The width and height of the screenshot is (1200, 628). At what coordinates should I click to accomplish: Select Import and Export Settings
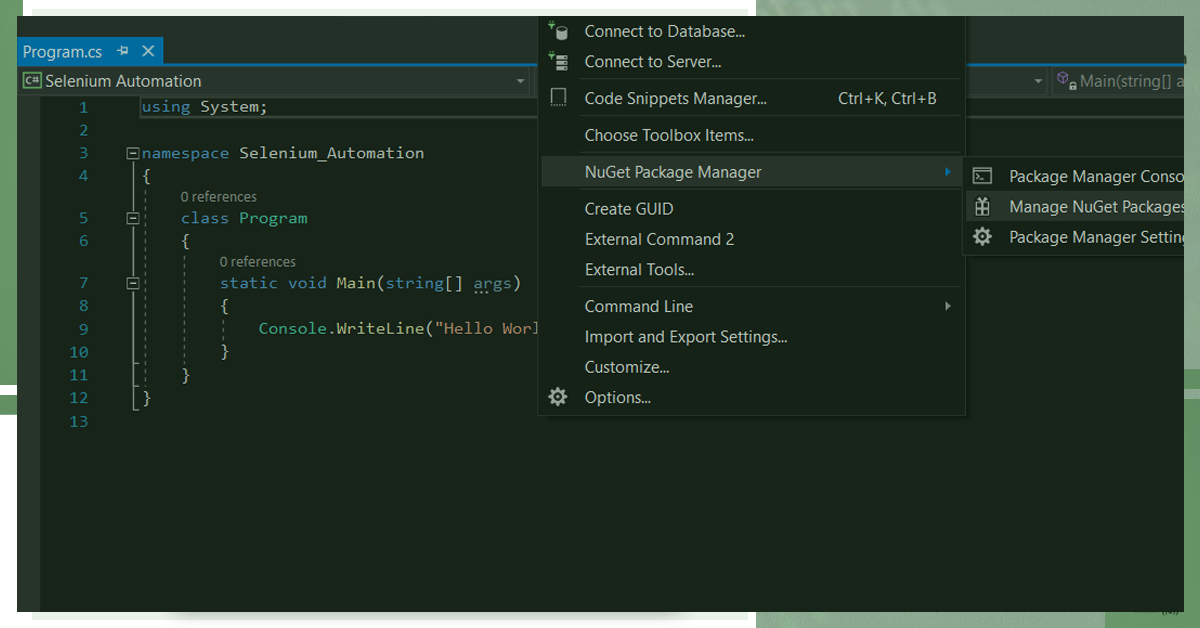click(x=751, y=337)
